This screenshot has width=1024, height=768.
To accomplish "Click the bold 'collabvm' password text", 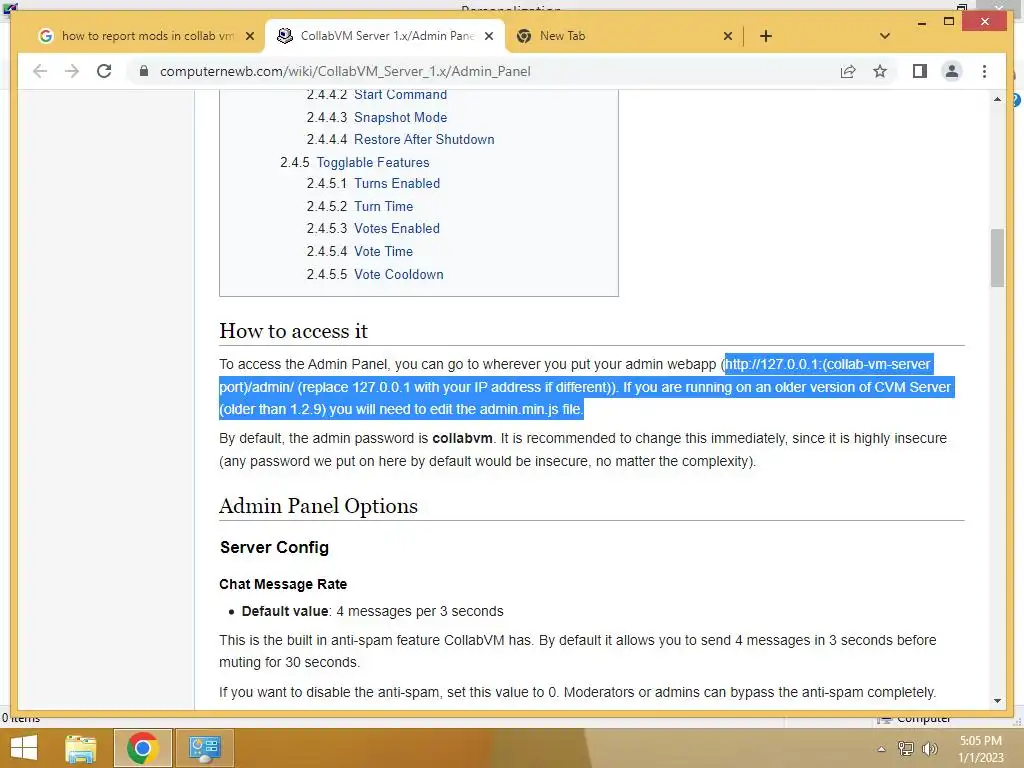I will tap(462, 438).
